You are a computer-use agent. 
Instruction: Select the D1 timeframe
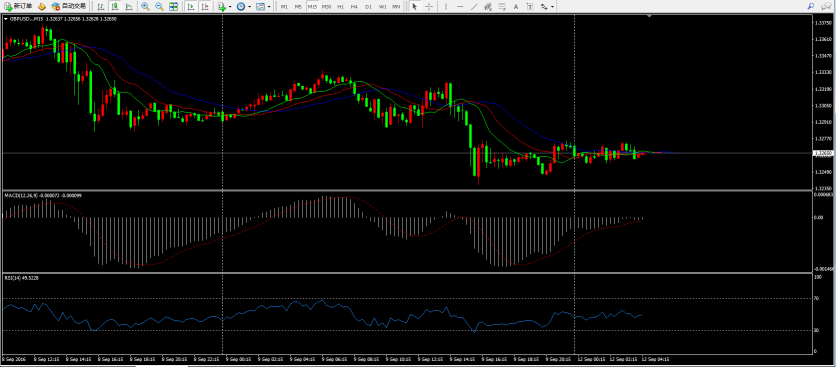(368, 7)
